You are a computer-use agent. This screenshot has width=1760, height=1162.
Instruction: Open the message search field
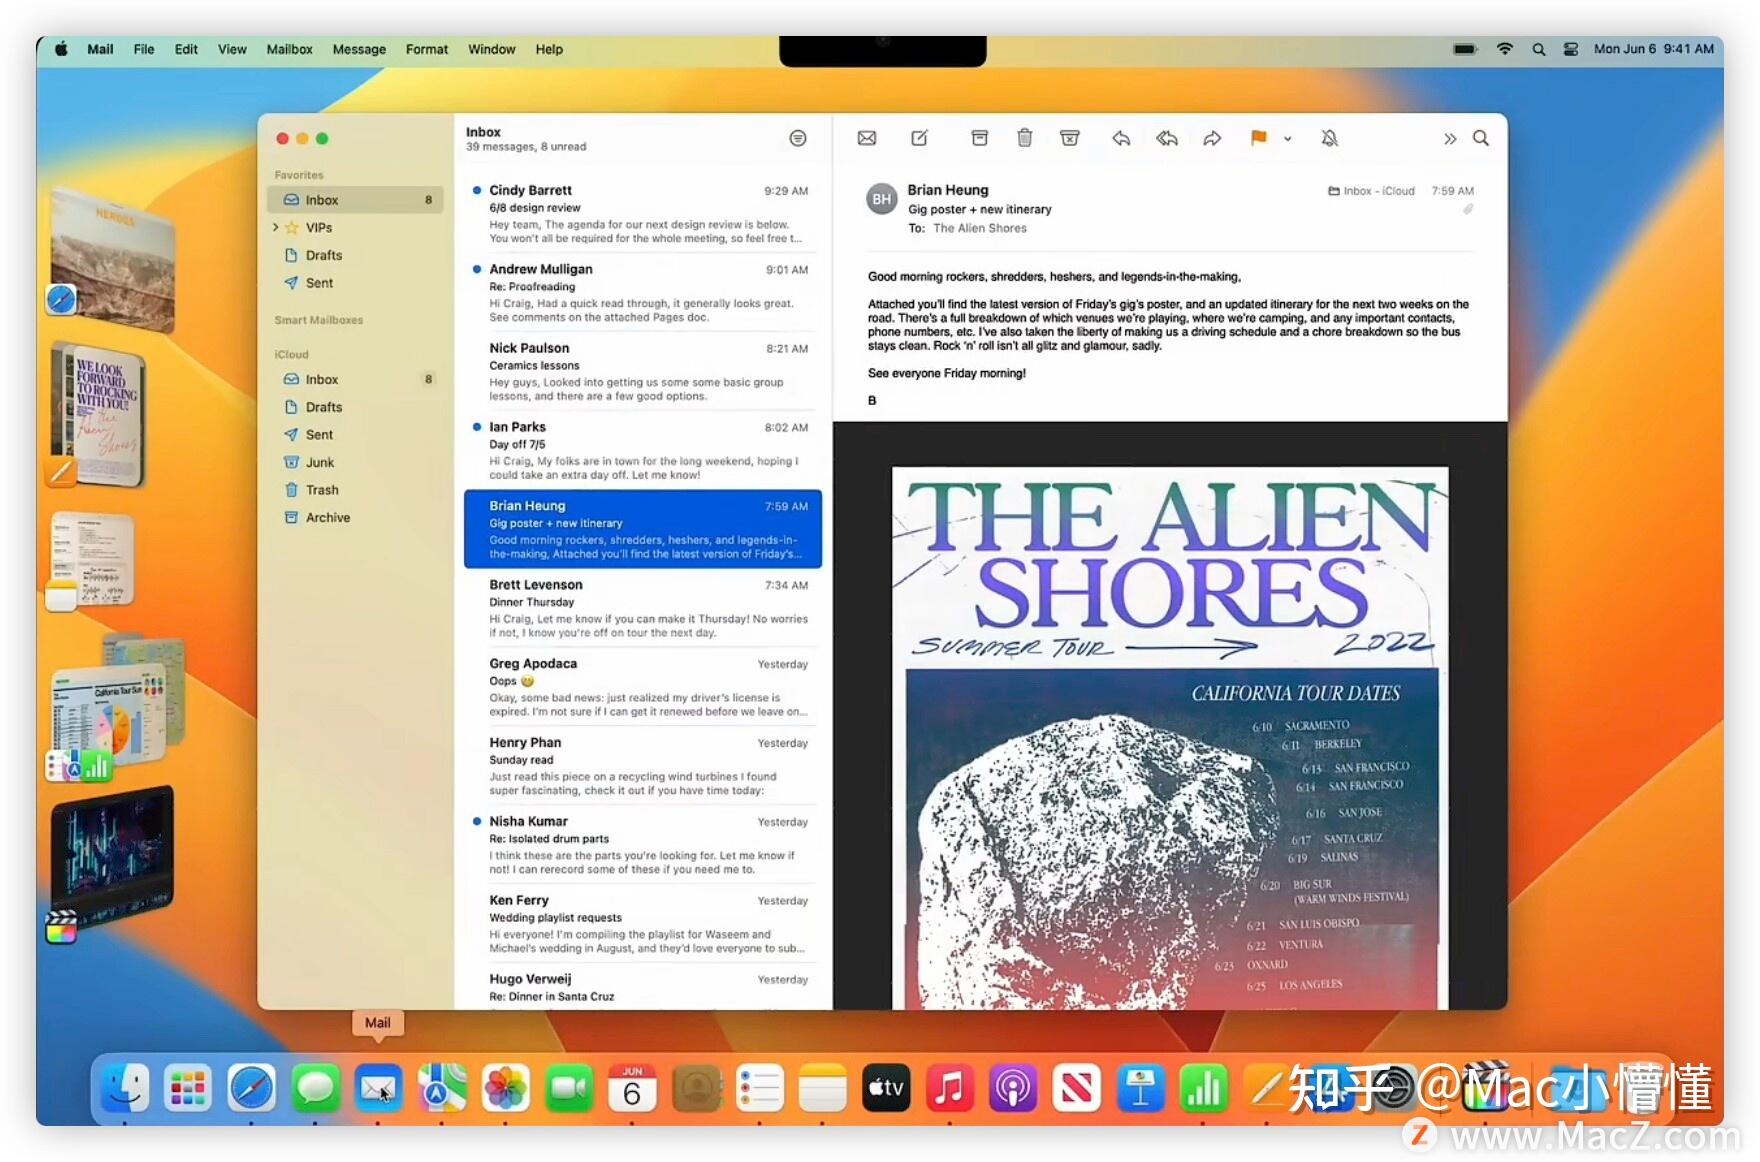pyautogui.click(x=1481, y=138)
